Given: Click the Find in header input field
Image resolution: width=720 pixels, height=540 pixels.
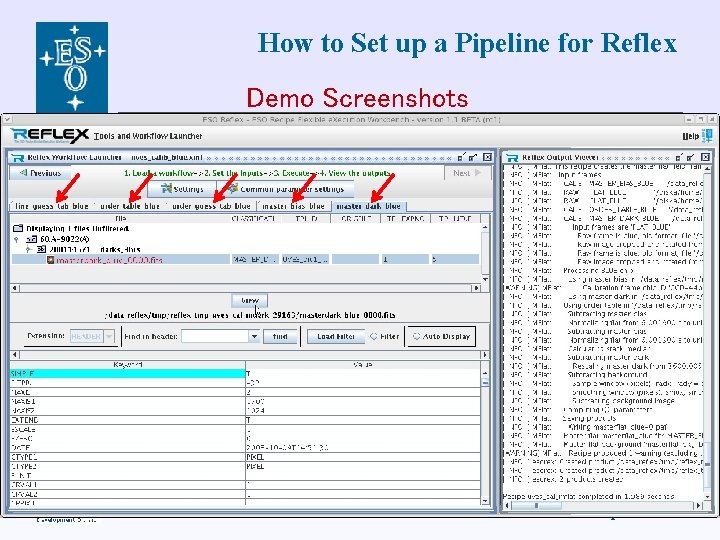Looking at the screenshot, I should [x=215, y=336].
